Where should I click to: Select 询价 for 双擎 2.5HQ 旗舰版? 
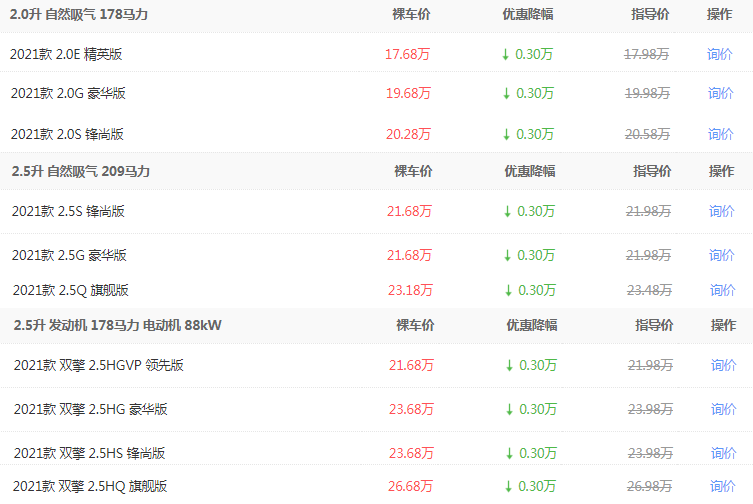click(724, 486)
